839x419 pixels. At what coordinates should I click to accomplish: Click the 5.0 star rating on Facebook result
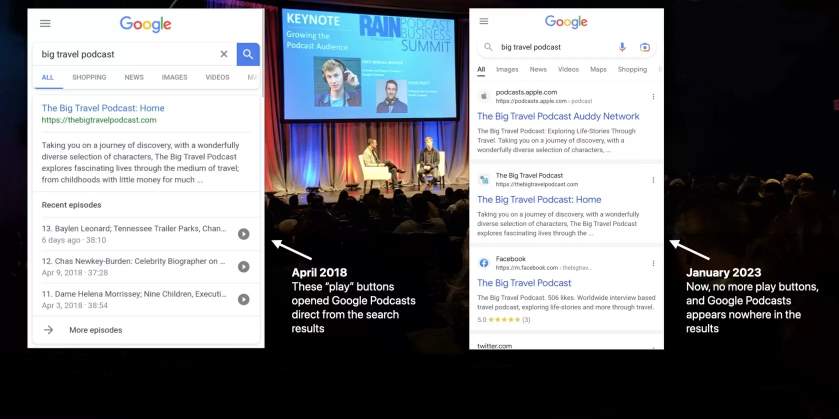click(504, 319)
